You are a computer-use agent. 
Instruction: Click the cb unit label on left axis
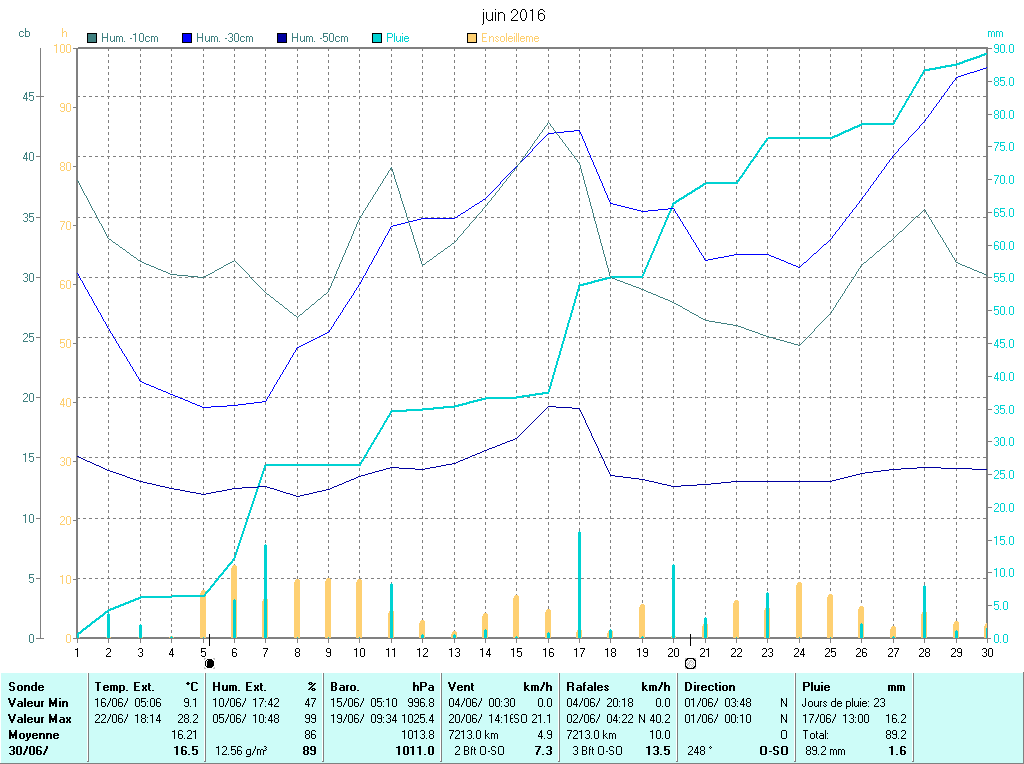24,33
